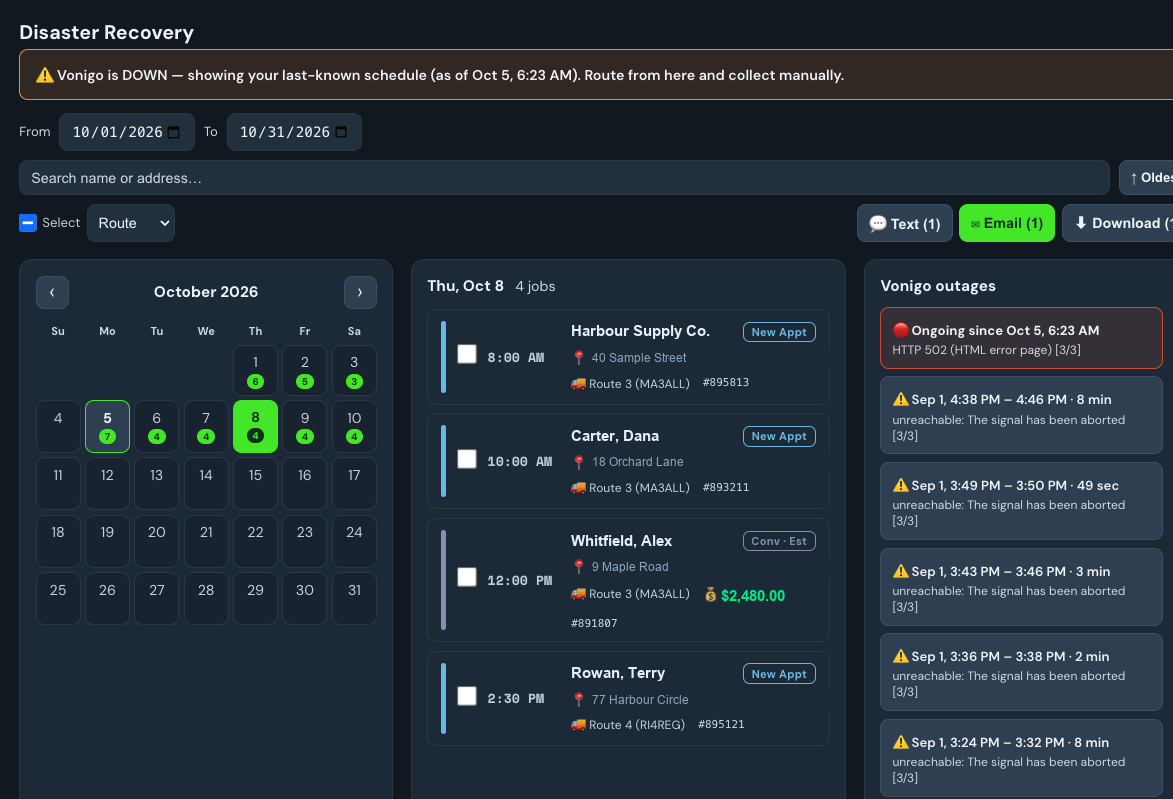Viewport: 1173px width, 799px height.
Task: Click the money bag icon beside $2,480.00
Action: 711,596
